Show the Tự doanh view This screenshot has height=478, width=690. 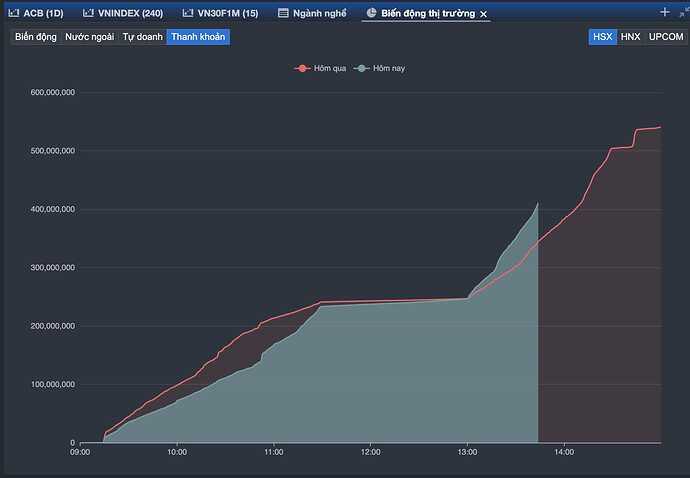click(142, 36)
